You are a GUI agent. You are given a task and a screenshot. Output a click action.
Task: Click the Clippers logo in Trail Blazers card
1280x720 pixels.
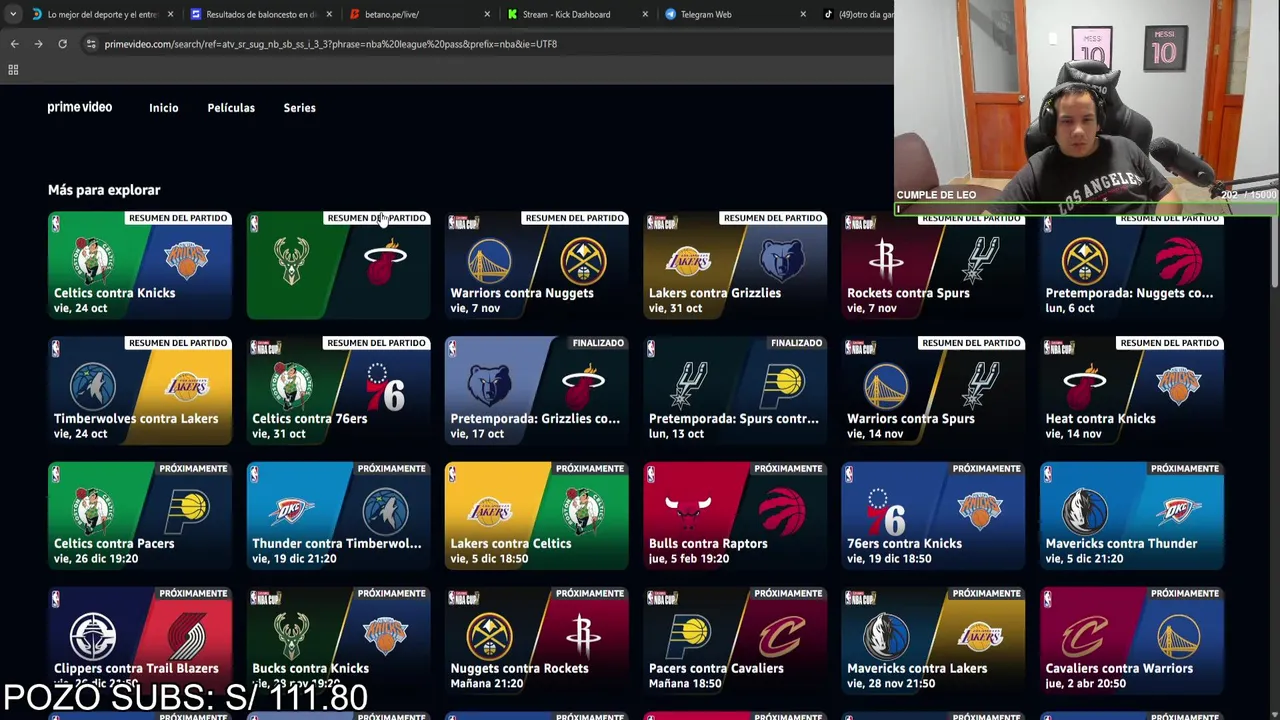pyautogui.click(x=93, y=637)
